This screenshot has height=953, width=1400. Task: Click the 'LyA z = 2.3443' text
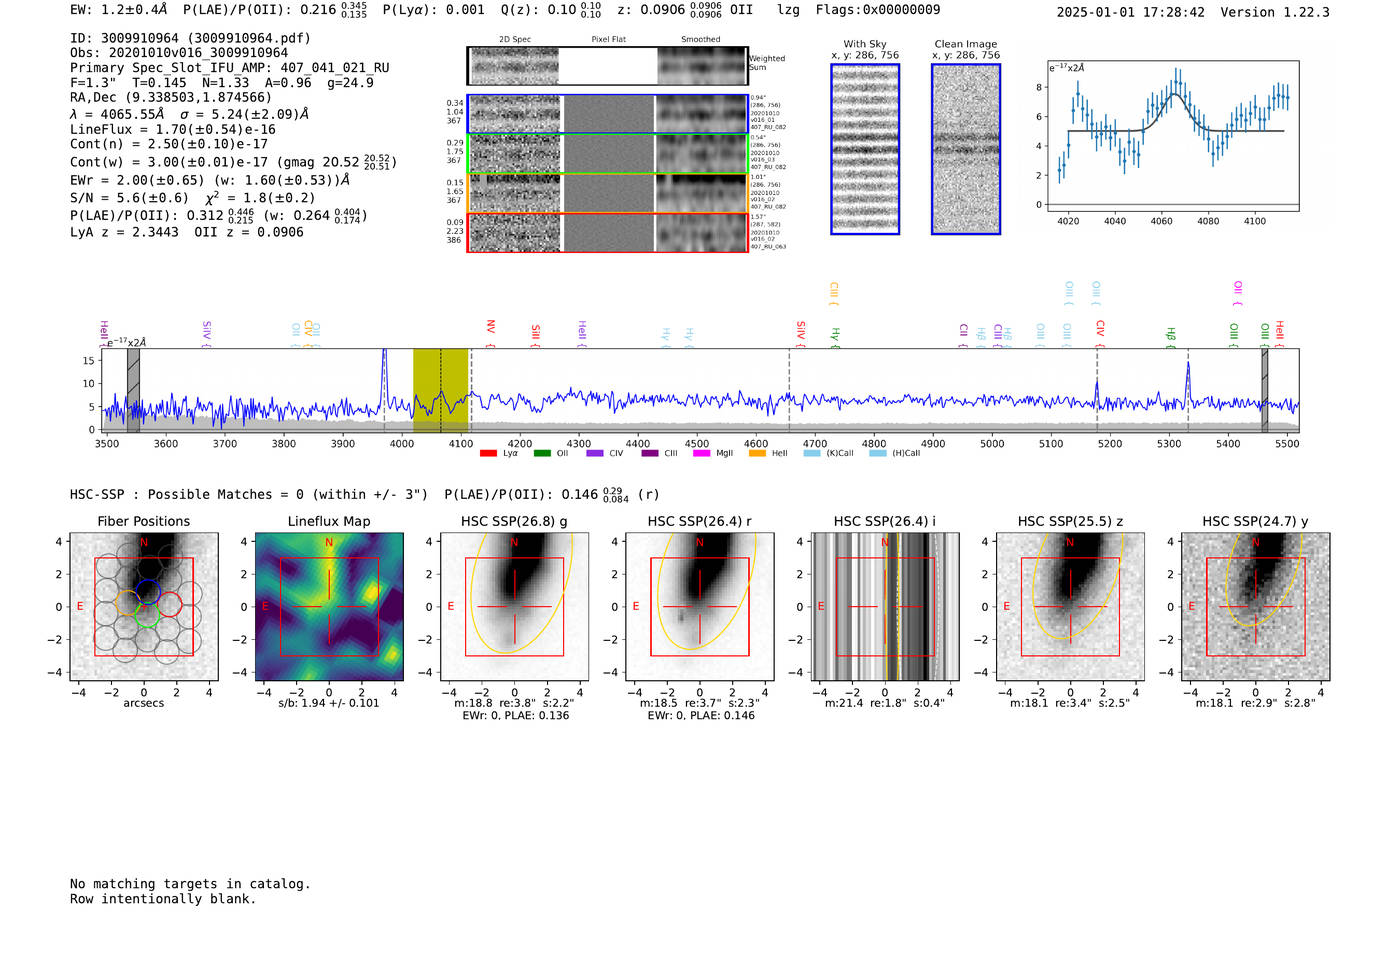[x=124, y=232]
